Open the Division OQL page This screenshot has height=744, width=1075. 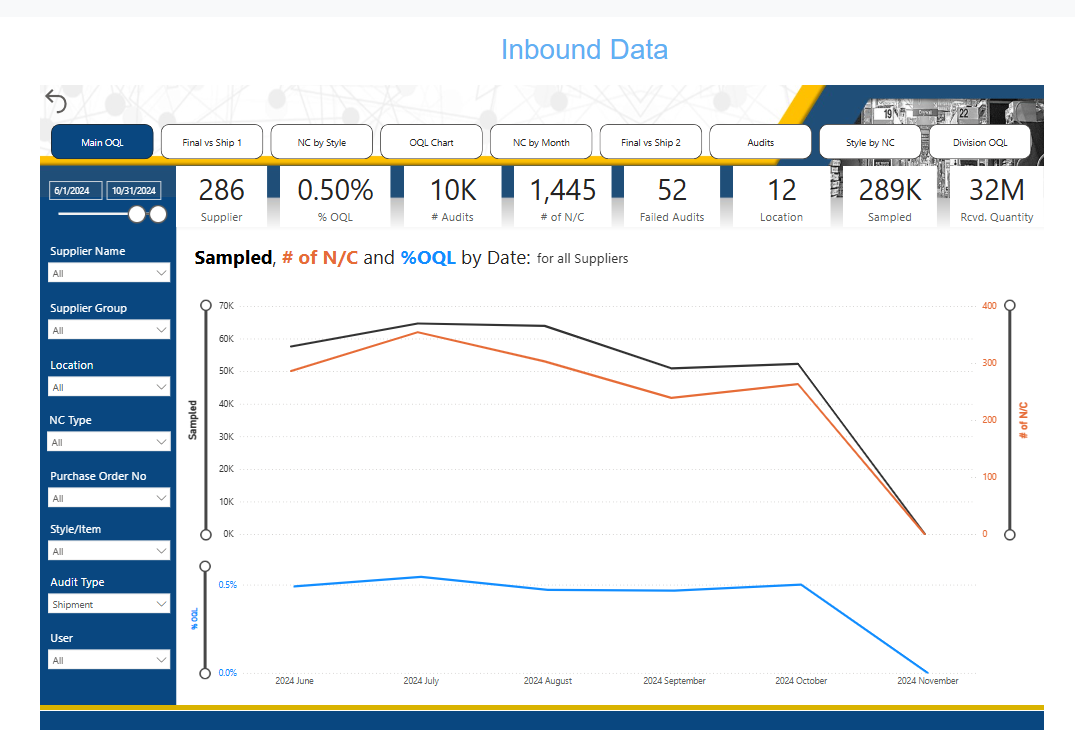980,141
